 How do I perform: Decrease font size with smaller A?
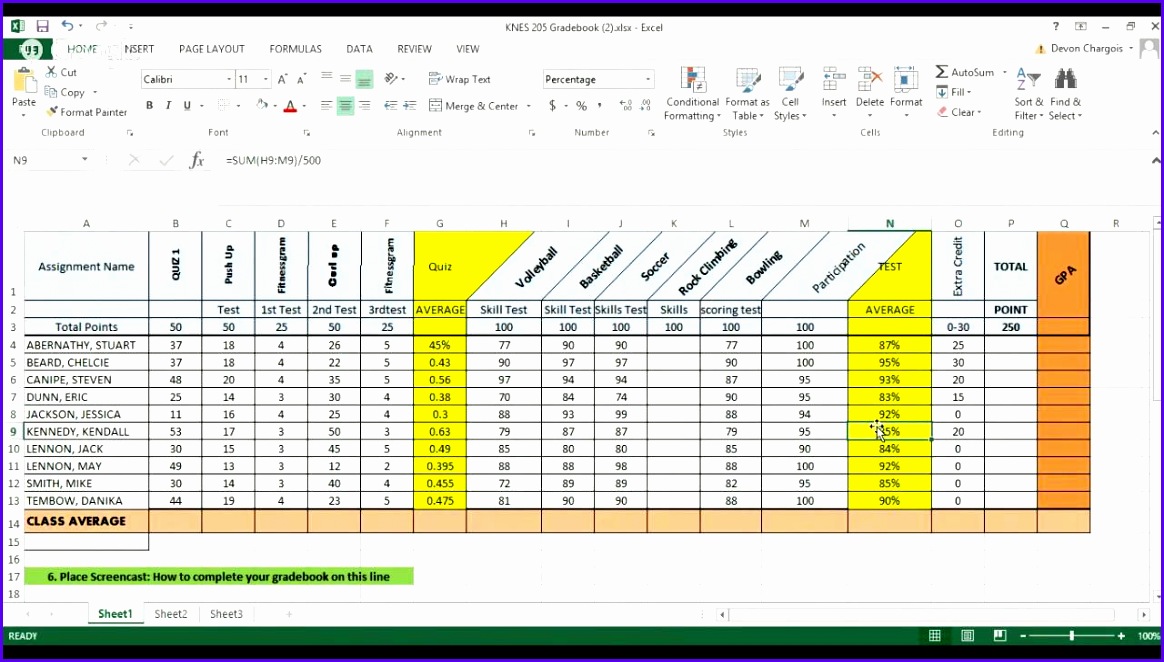301,79
